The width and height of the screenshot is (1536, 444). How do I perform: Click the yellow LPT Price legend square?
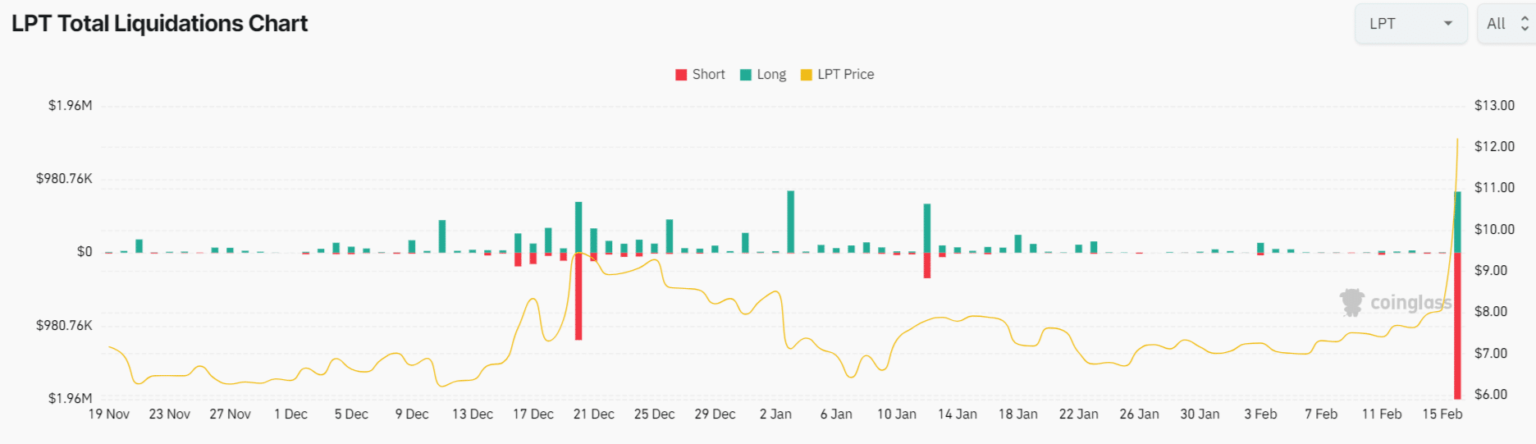click(807, 75)
